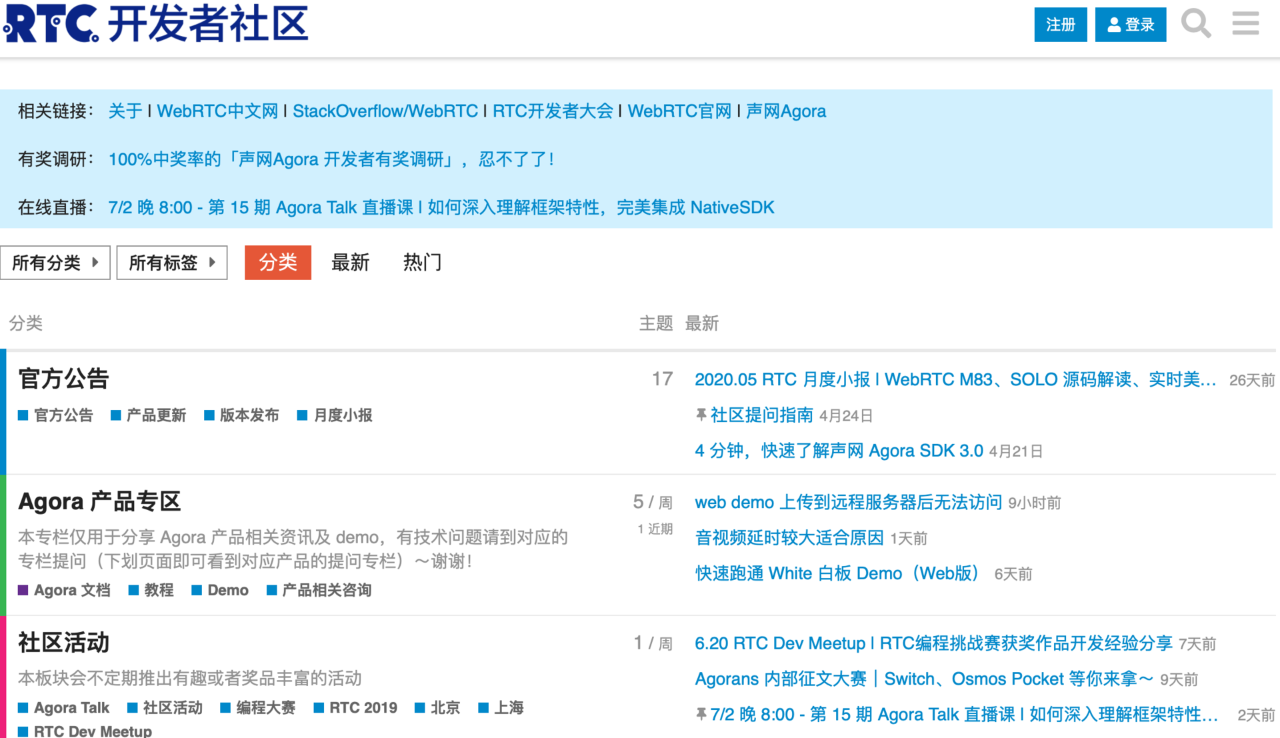Open the pinned 7/2 晚 8:00 Agora Talk topic
This screenshot has height=738, width=1280.
[964, 715]
